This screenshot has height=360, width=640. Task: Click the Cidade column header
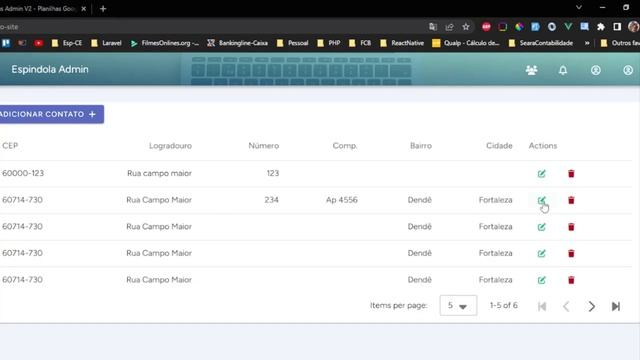pos(499,146)
